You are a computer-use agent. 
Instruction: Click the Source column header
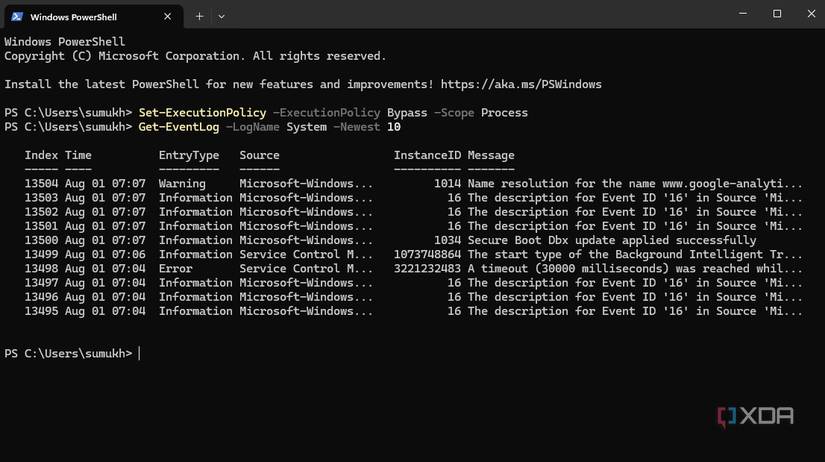(x=259, y=155)
